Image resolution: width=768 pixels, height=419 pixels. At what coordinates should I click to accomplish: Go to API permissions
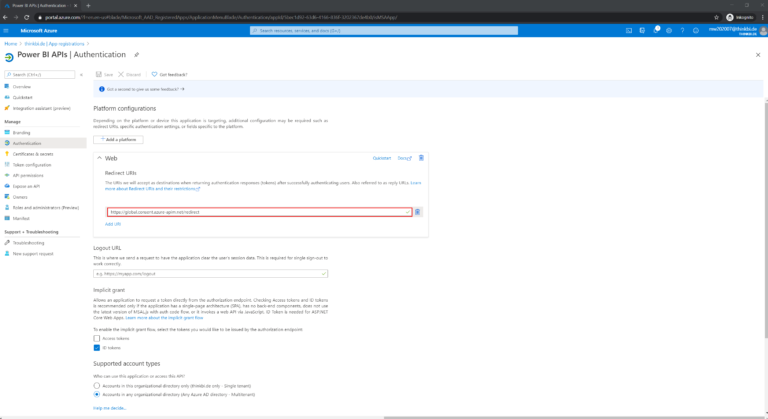click(x=29, y=175)
